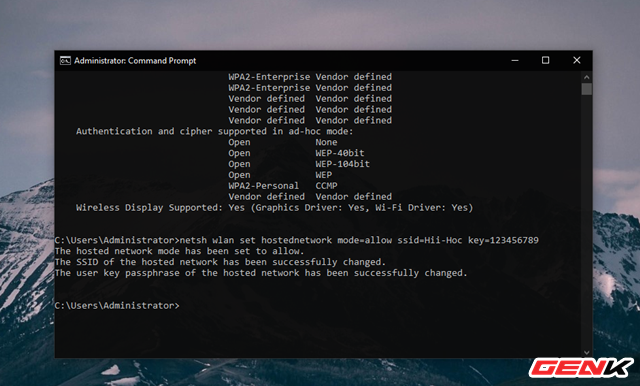This screenshot has width=640, height=386.
Task: Click the 'None' cipher entry
Action: click(x=326, y=142)
